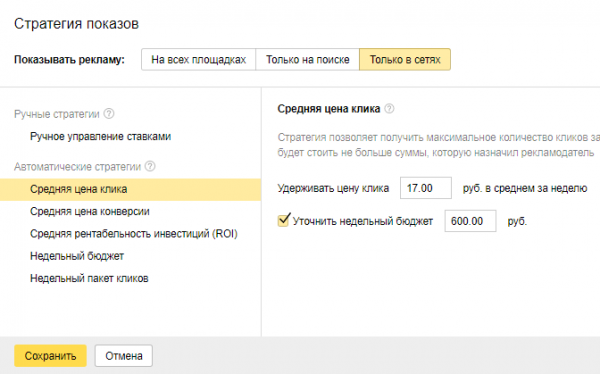Click the Стратегия показов title
Screen dimensions: 600x374
[77, 24]
